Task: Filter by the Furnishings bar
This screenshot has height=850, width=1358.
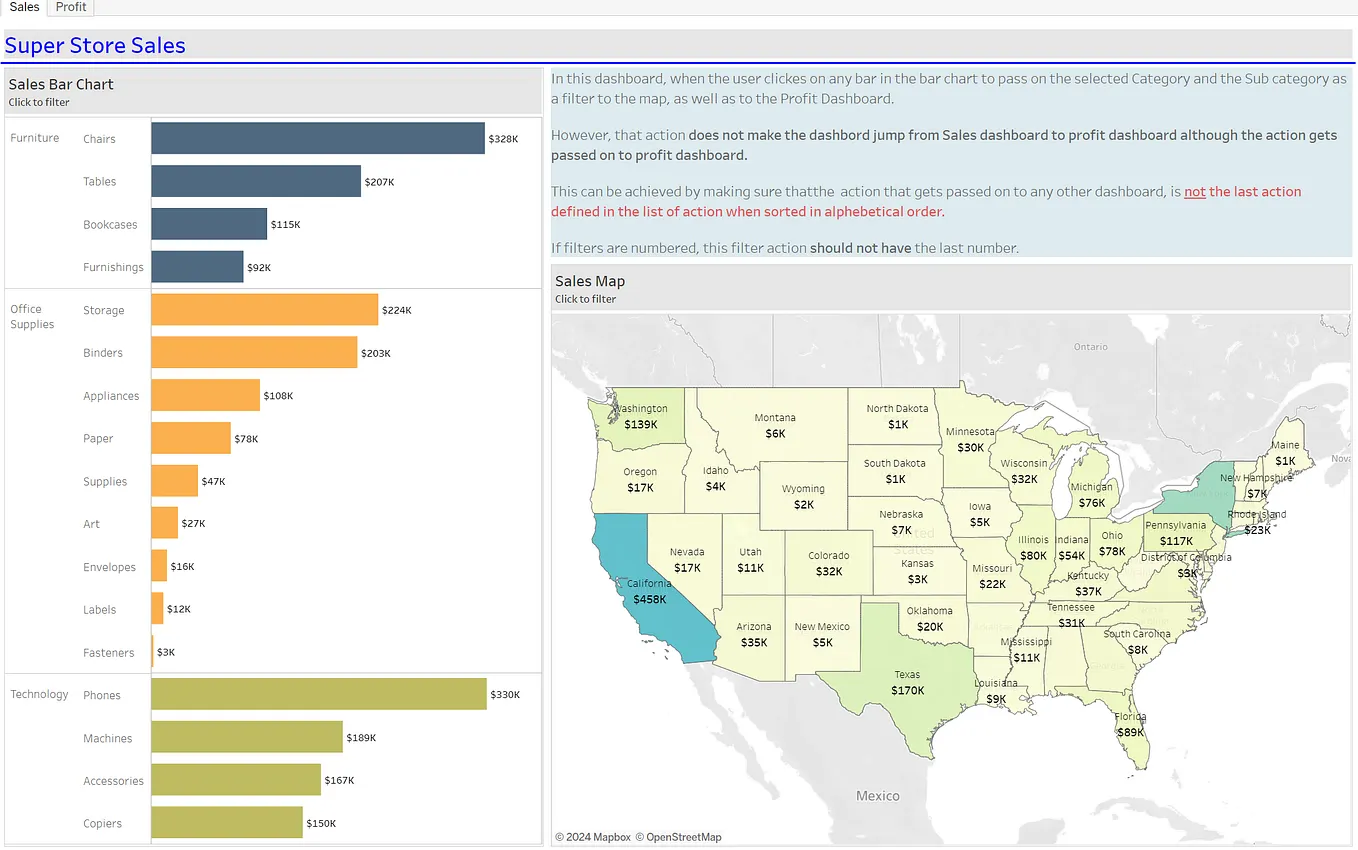Action: [197, 267]
